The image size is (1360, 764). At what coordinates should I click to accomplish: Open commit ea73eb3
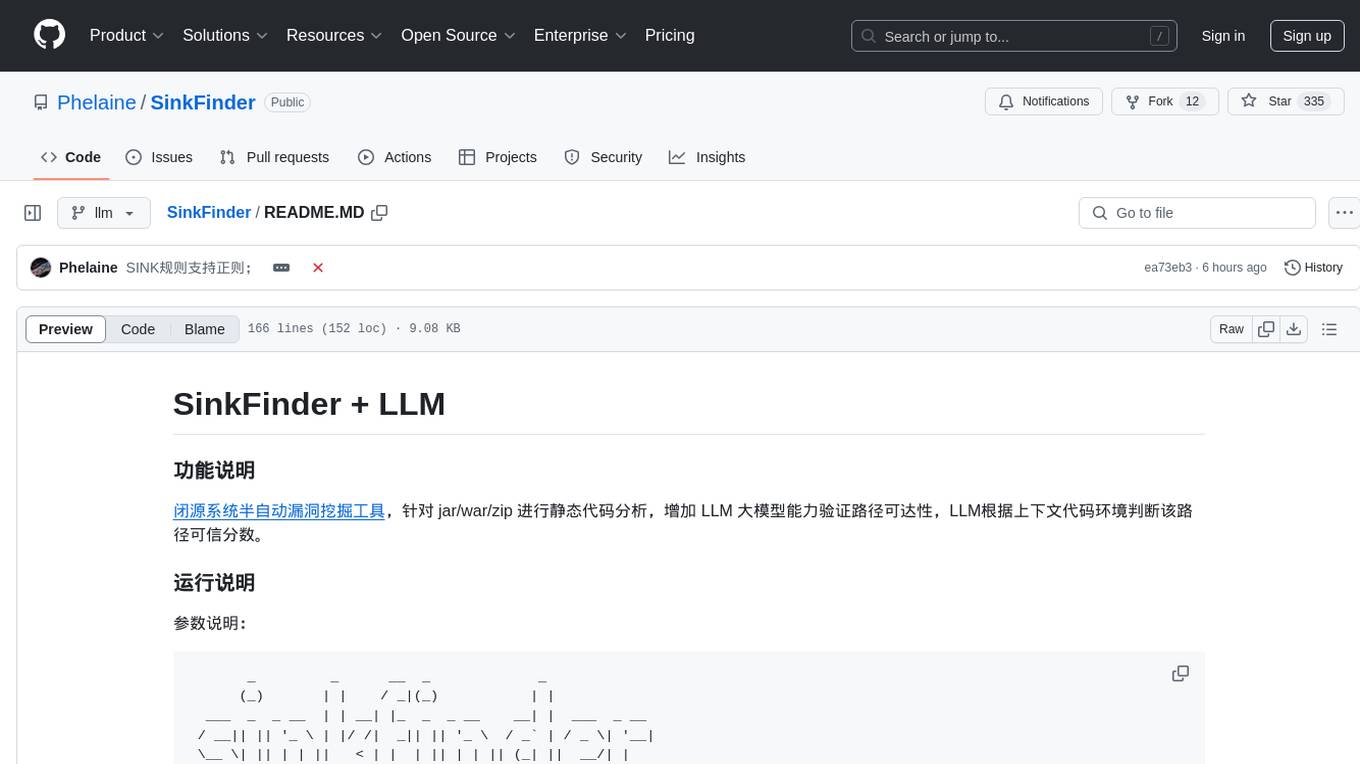click(x=1168, y=268)
